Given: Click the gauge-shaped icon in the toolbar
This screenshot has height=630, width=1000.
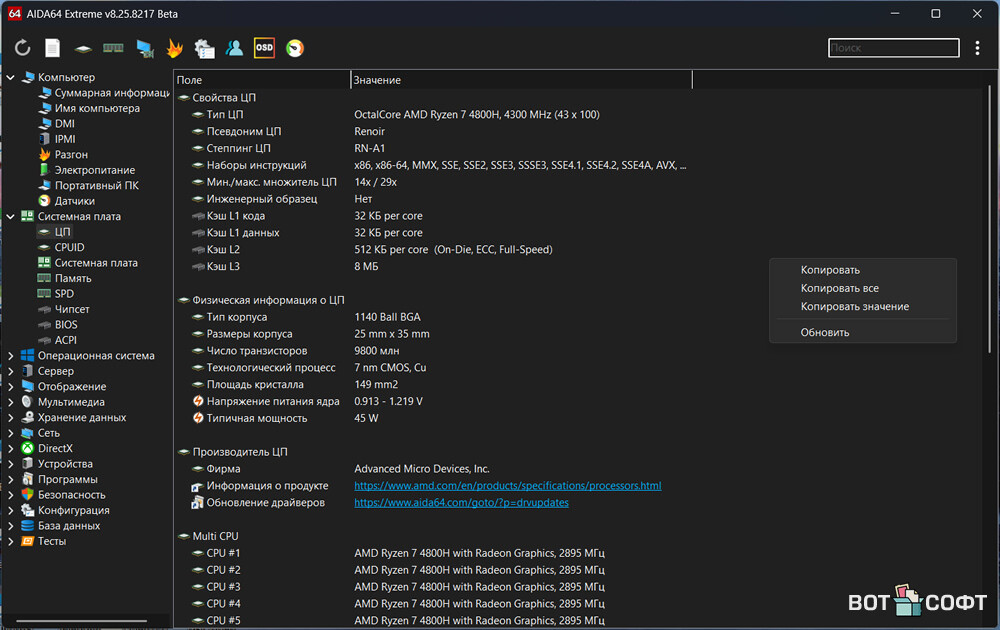Looking at the screenshot, I should click(295, 48).
